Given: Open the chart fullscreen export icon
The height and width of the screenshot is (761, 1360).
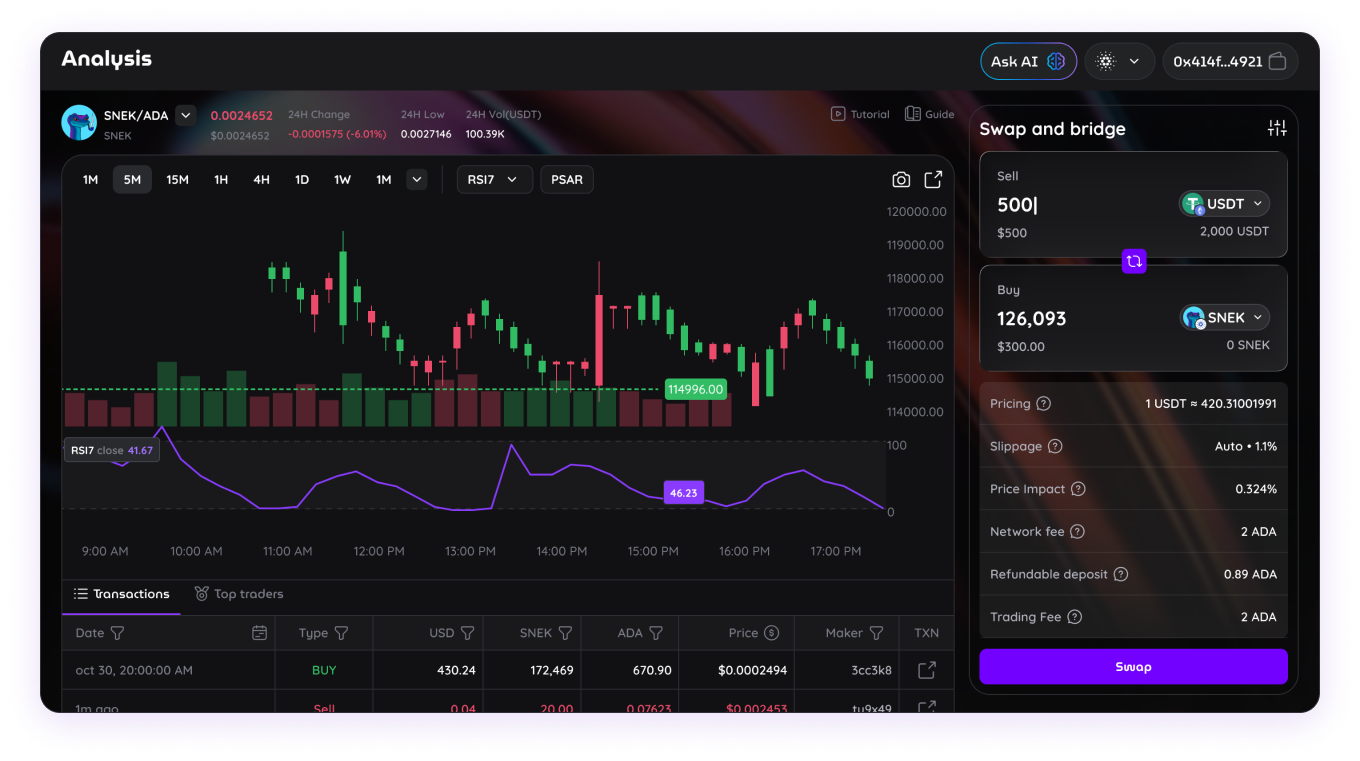Looking at the screenshot, I should click(933, 179).
